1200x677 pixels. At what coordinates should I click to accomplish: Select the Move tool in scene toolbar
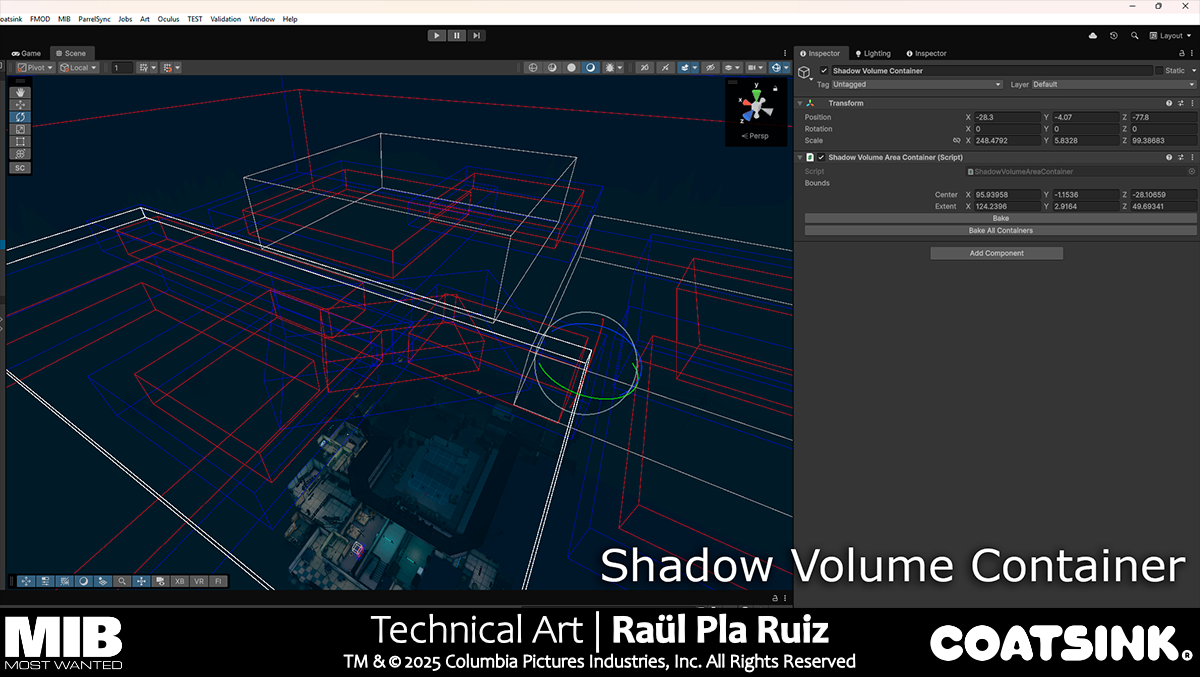coord(18,105)
